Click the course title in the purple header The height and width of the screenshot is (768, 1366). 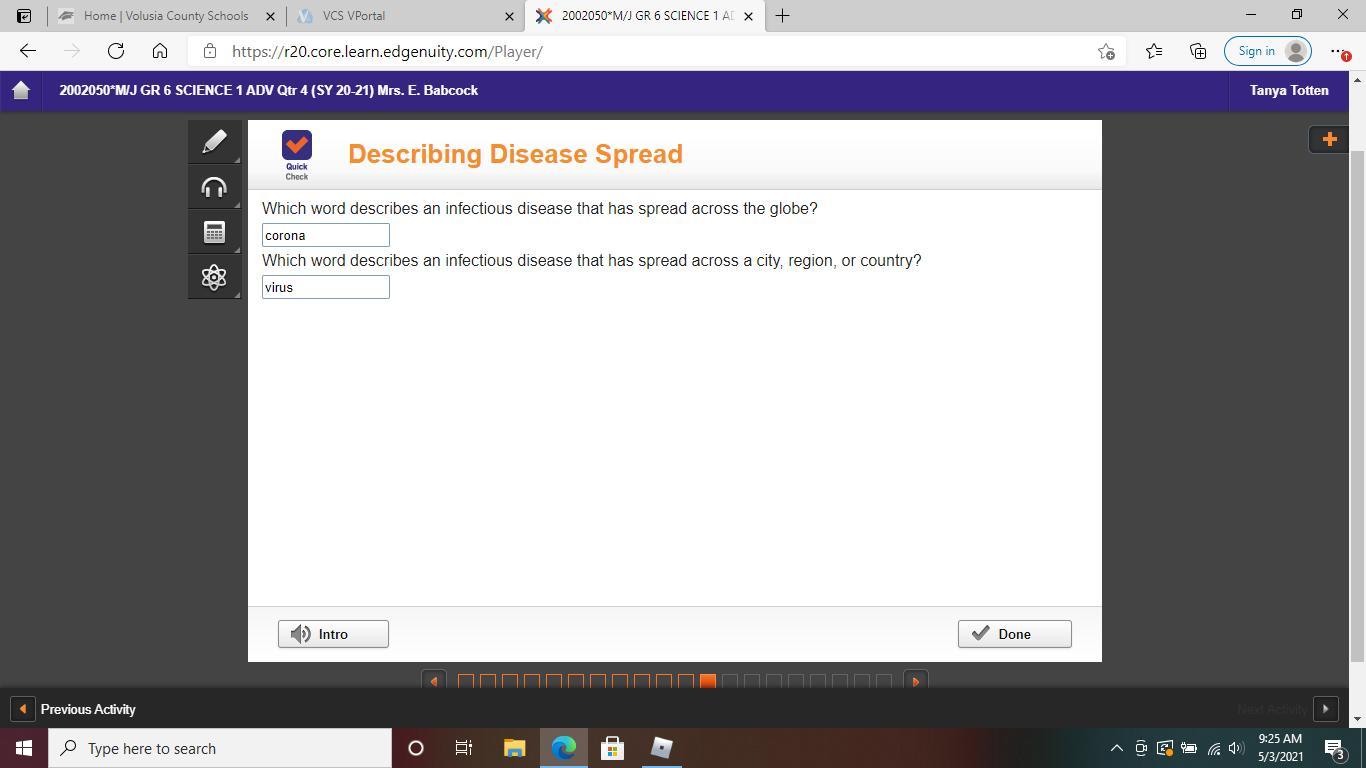(268, 90)
